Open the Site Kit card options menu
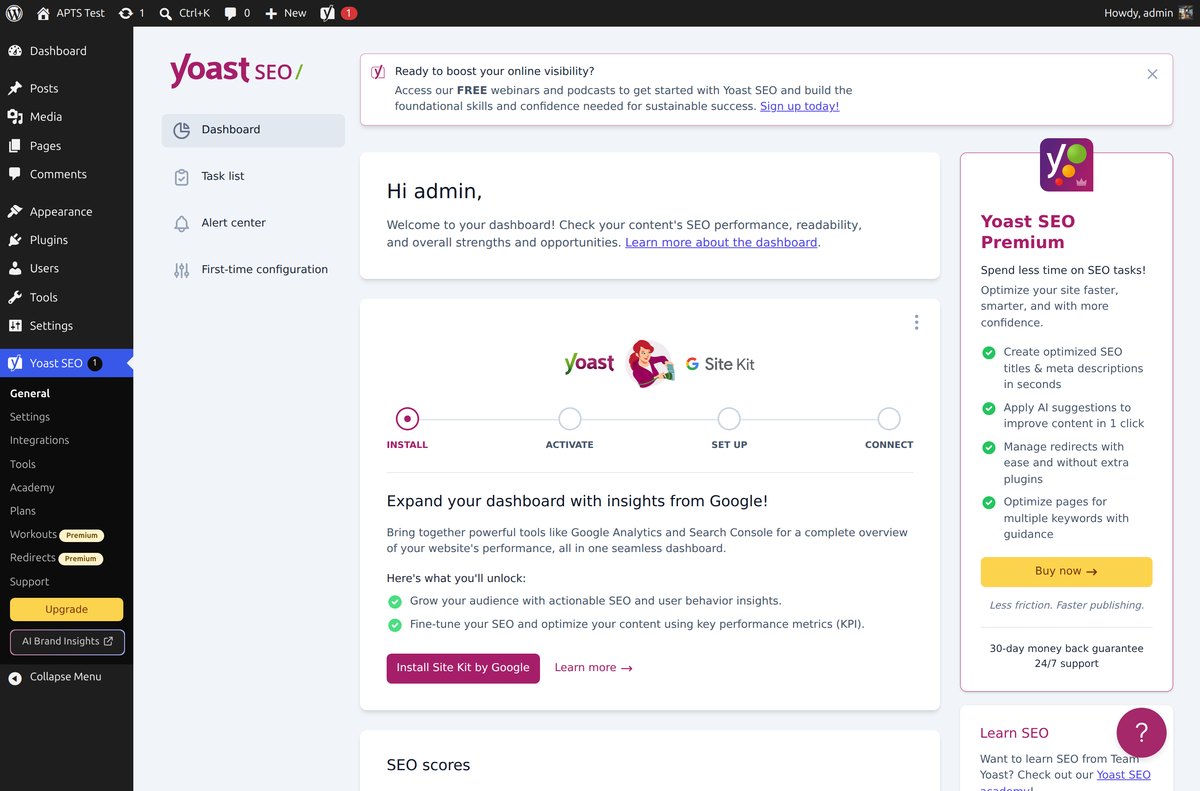This screenshot has width=1200, height=791. [x=916, y=322]
